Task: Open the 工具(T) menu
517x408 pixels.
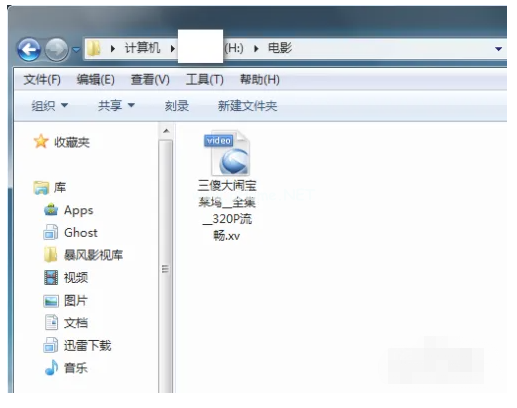Action: coord(204,80)
